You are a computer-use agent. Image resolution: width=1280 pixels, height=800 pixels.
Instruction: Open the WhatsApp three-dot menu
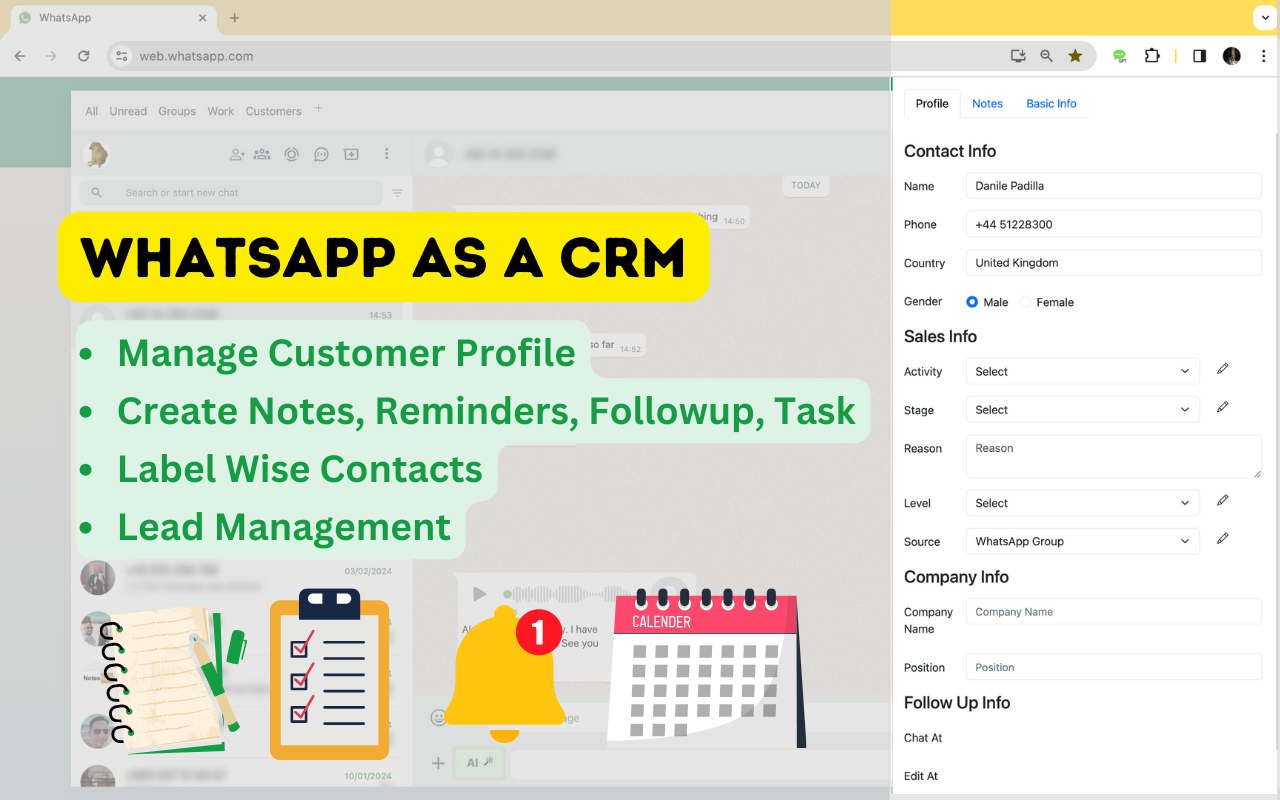387,154
